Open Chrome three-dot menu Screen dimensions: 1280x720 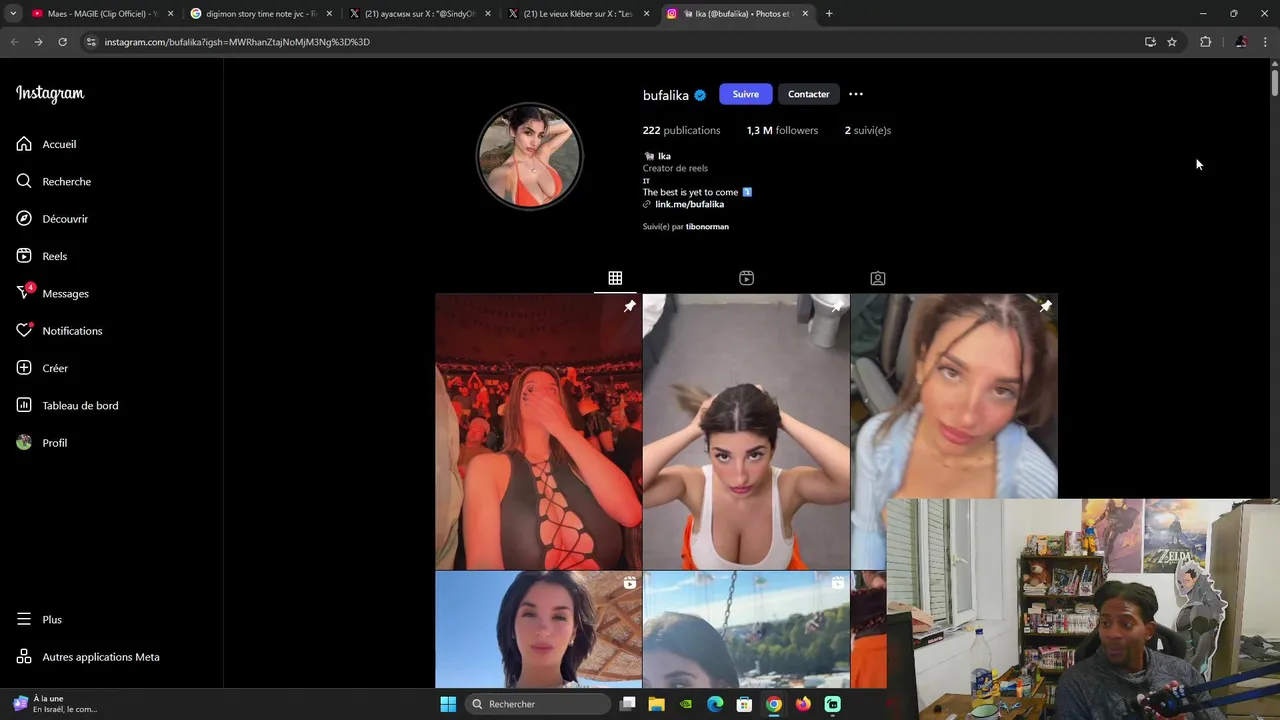point(1266,42)
